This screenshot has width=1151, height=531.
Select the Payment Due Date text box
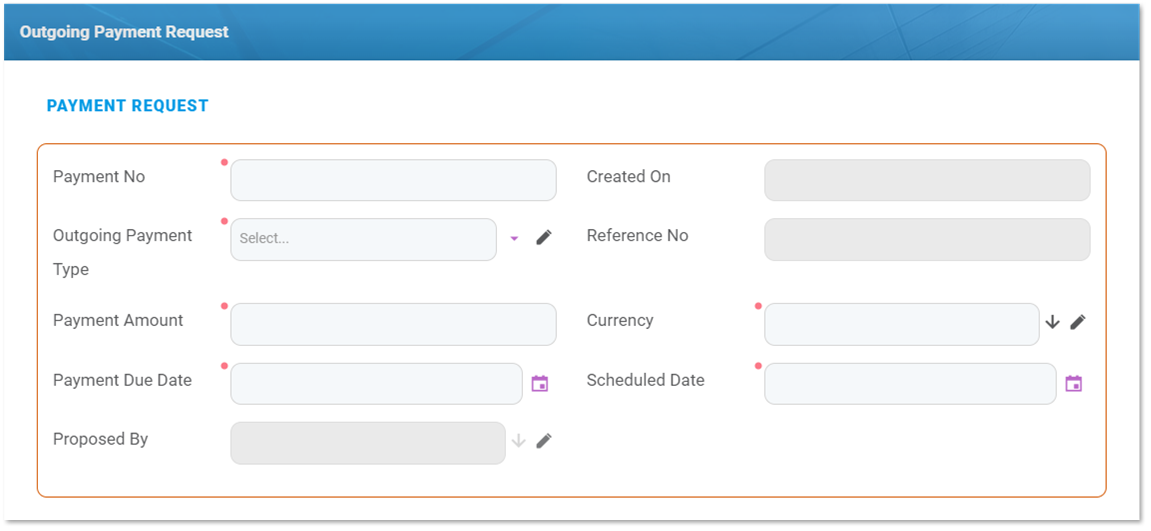coord(376,383)
